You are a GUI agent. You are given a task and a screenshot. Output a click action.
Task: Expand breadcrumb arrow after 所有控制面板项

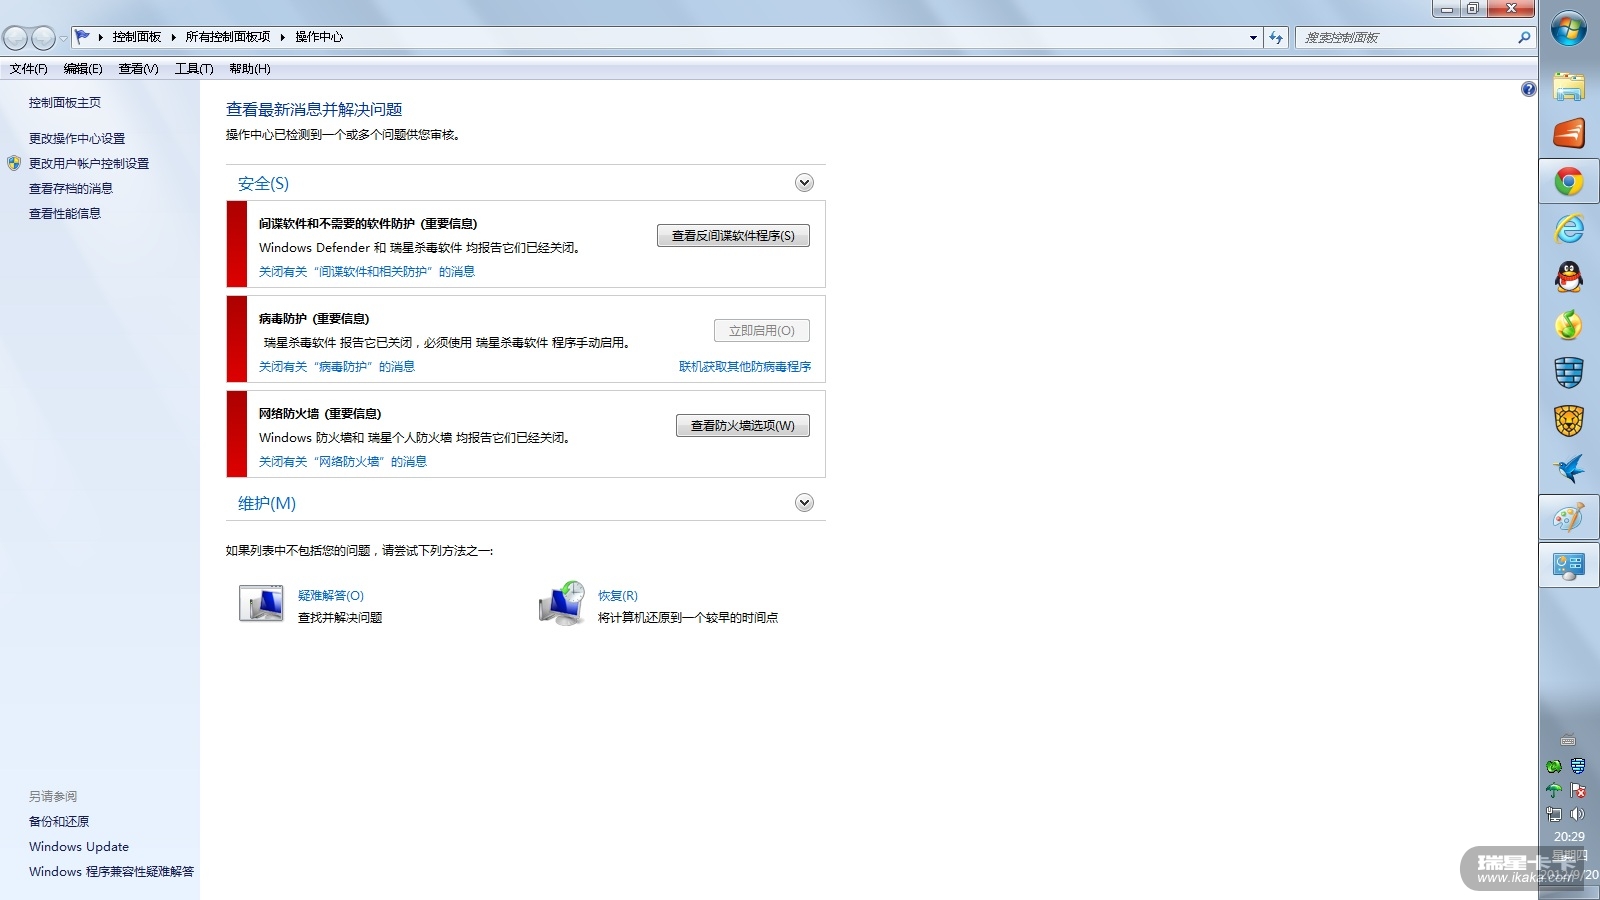283,37
